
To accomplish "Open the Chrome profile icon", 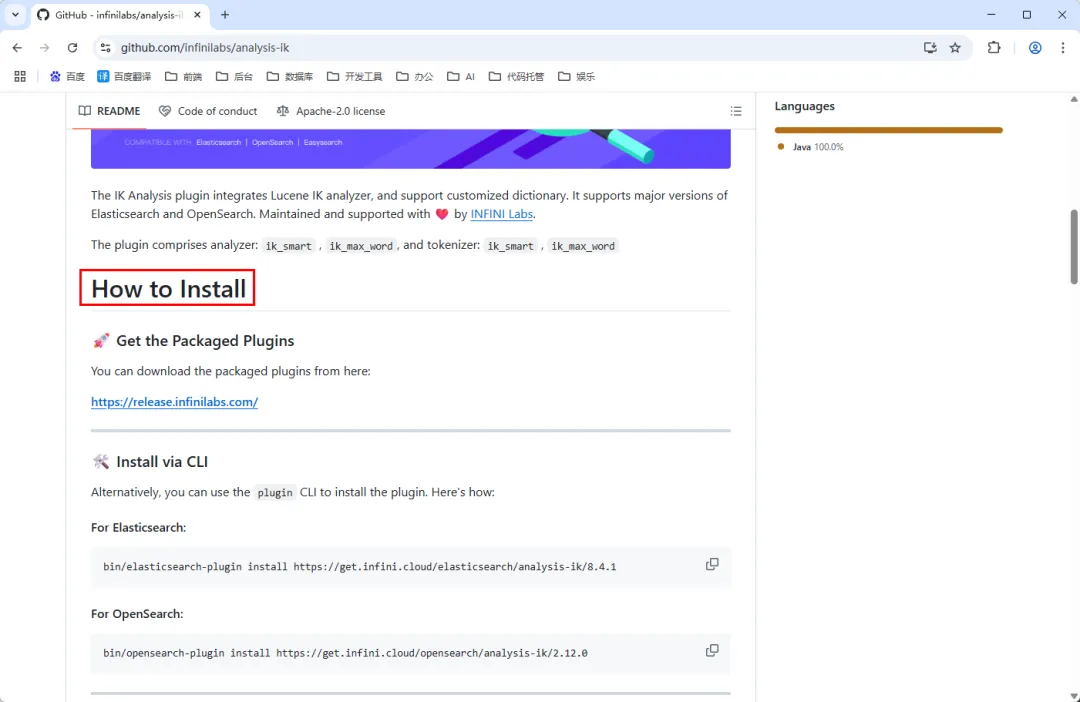I will [1035, 48].
